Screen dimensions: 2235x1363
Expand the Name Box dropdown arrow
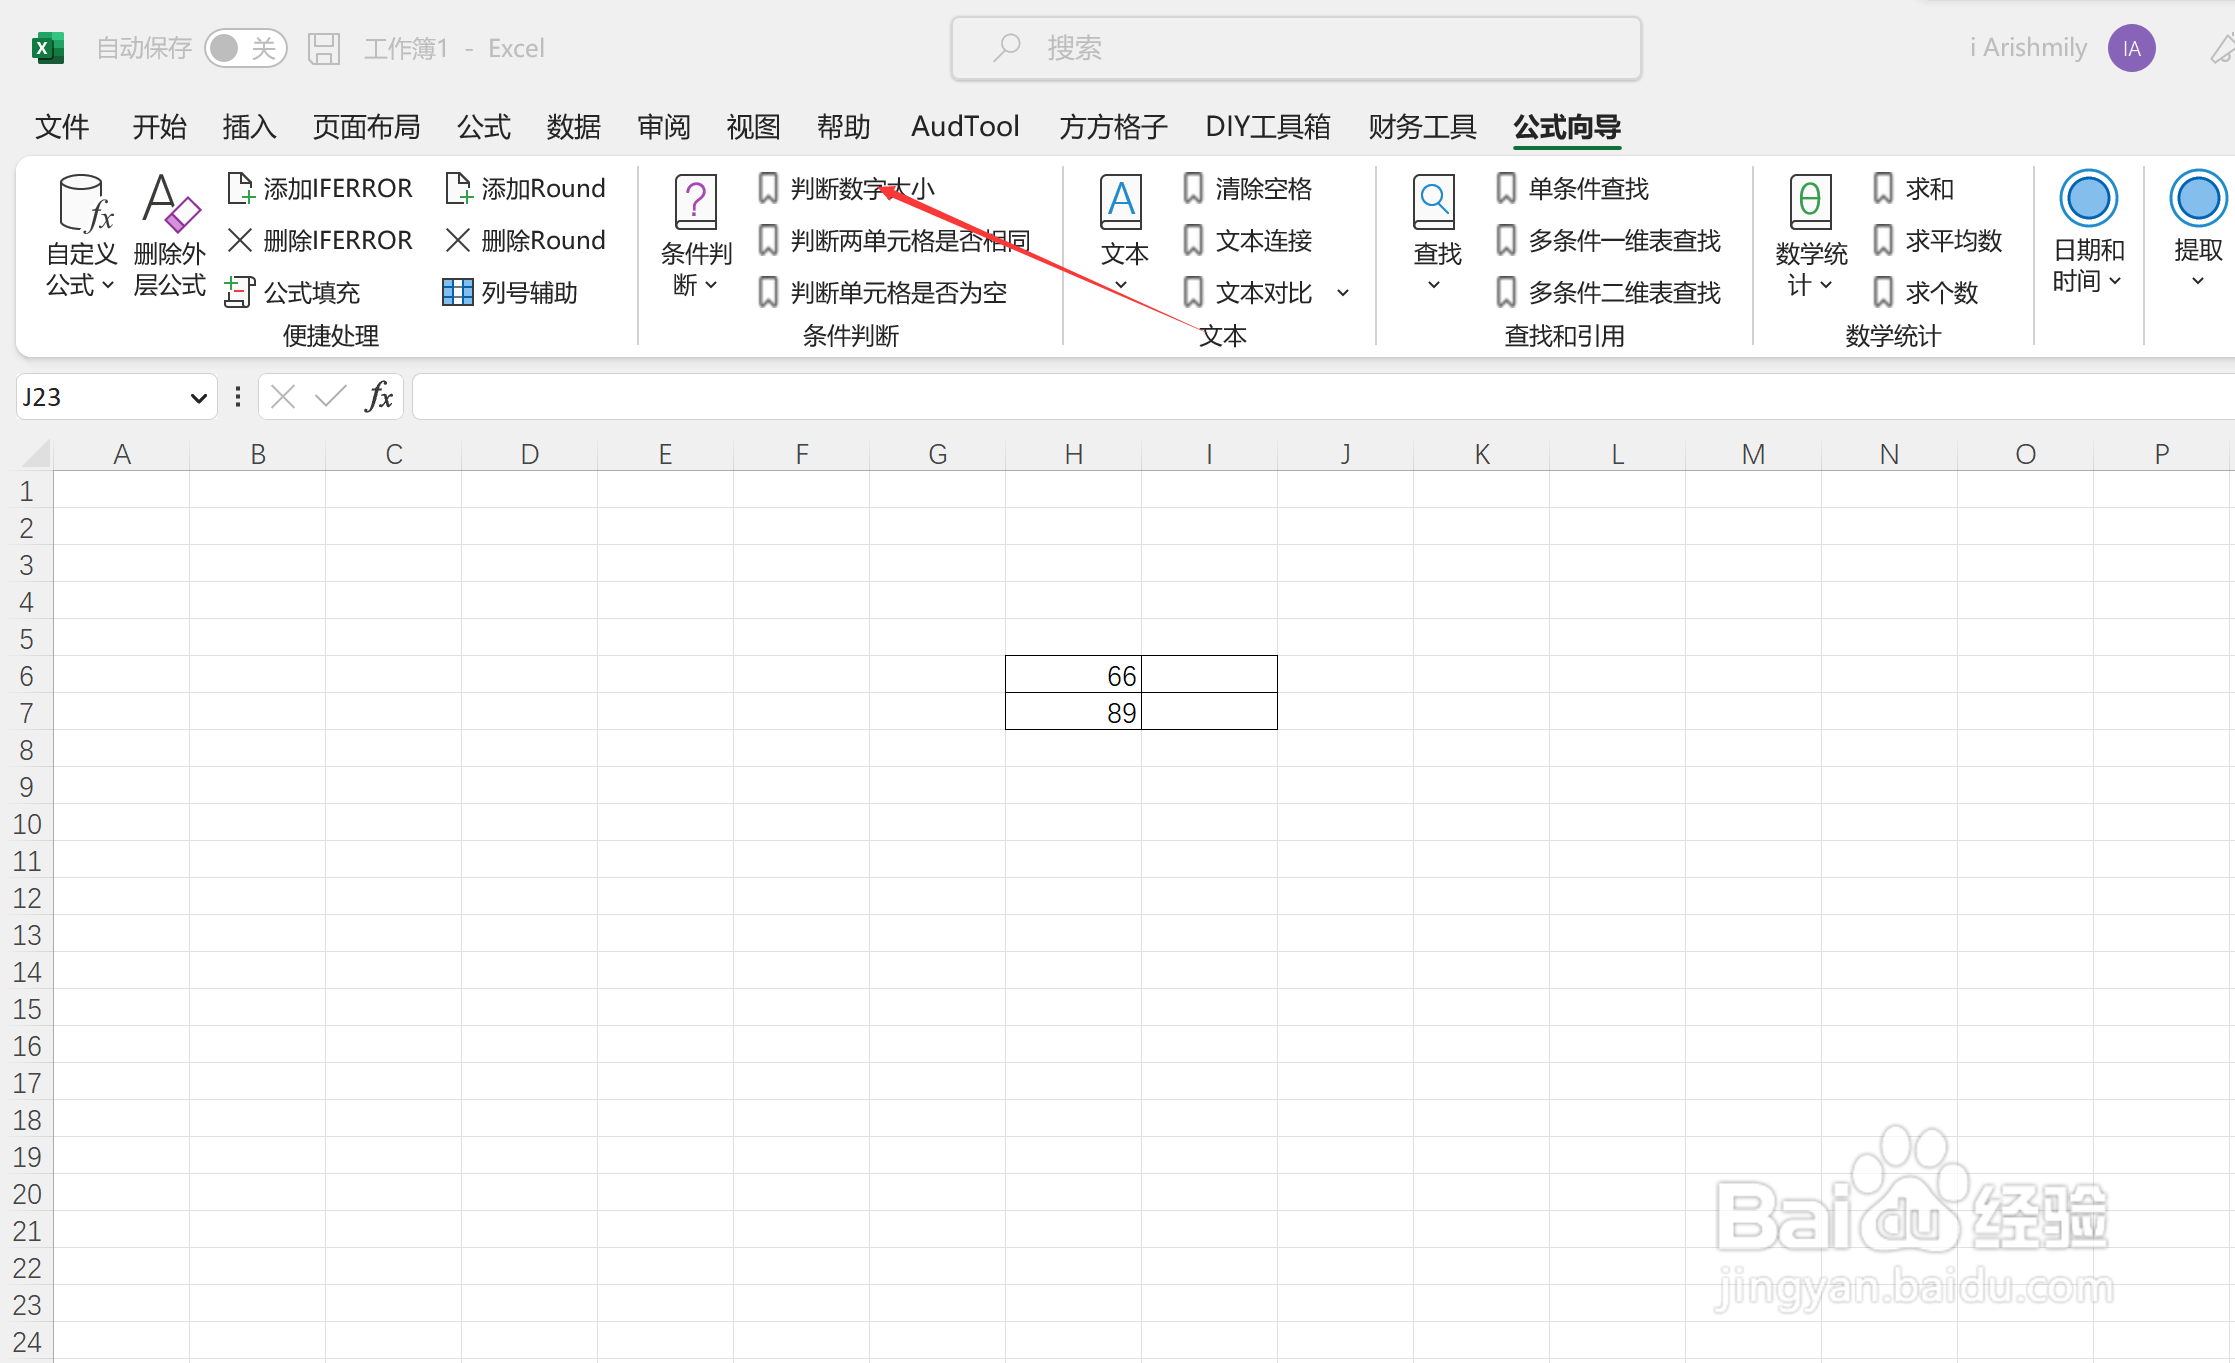(198, 398)
